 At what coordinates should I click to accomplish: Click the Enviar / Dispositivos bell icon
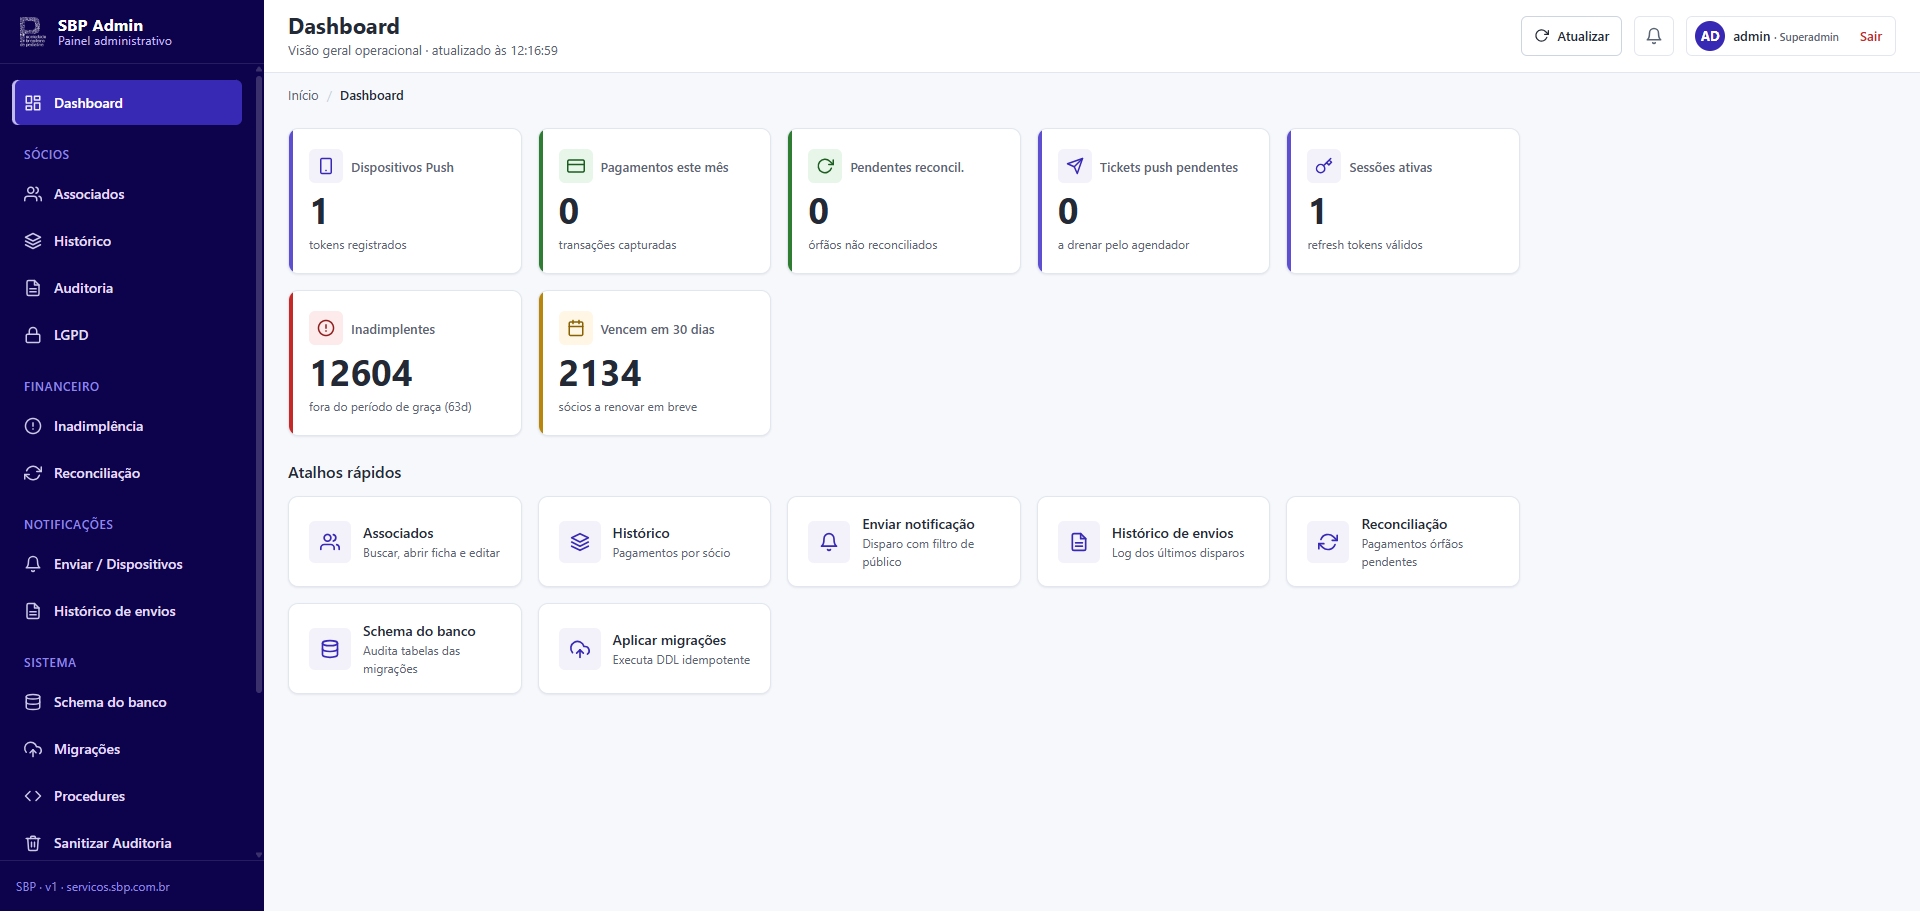pos(33,564)
